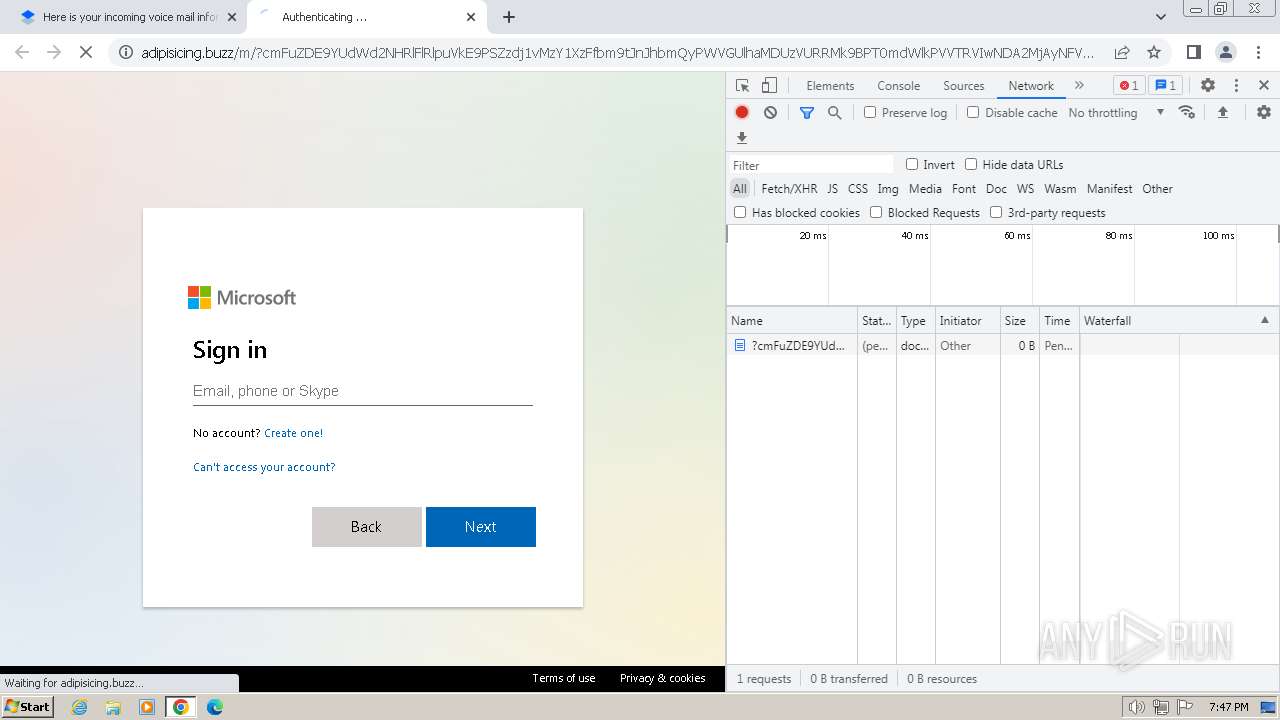Export HAR file download icon

[x=742, y=138]
